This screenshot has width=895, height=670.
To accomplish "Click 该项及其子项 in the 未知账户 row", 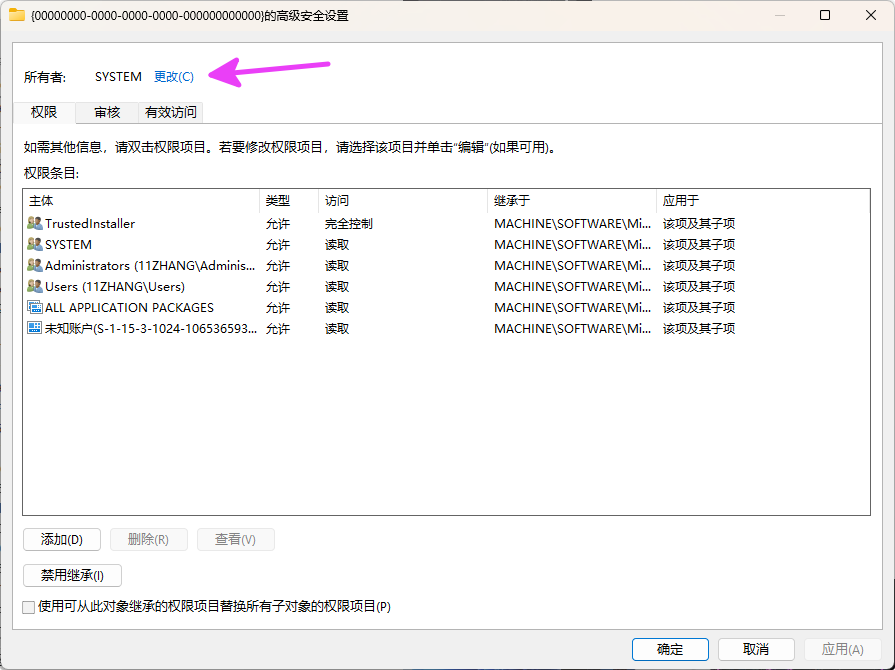I will [699, 328].
